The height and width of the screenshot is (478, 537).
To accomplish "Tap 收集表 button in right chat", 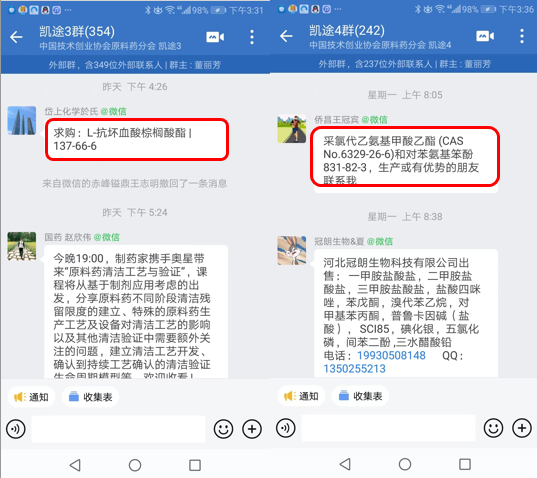I will [x=360, y=396].
